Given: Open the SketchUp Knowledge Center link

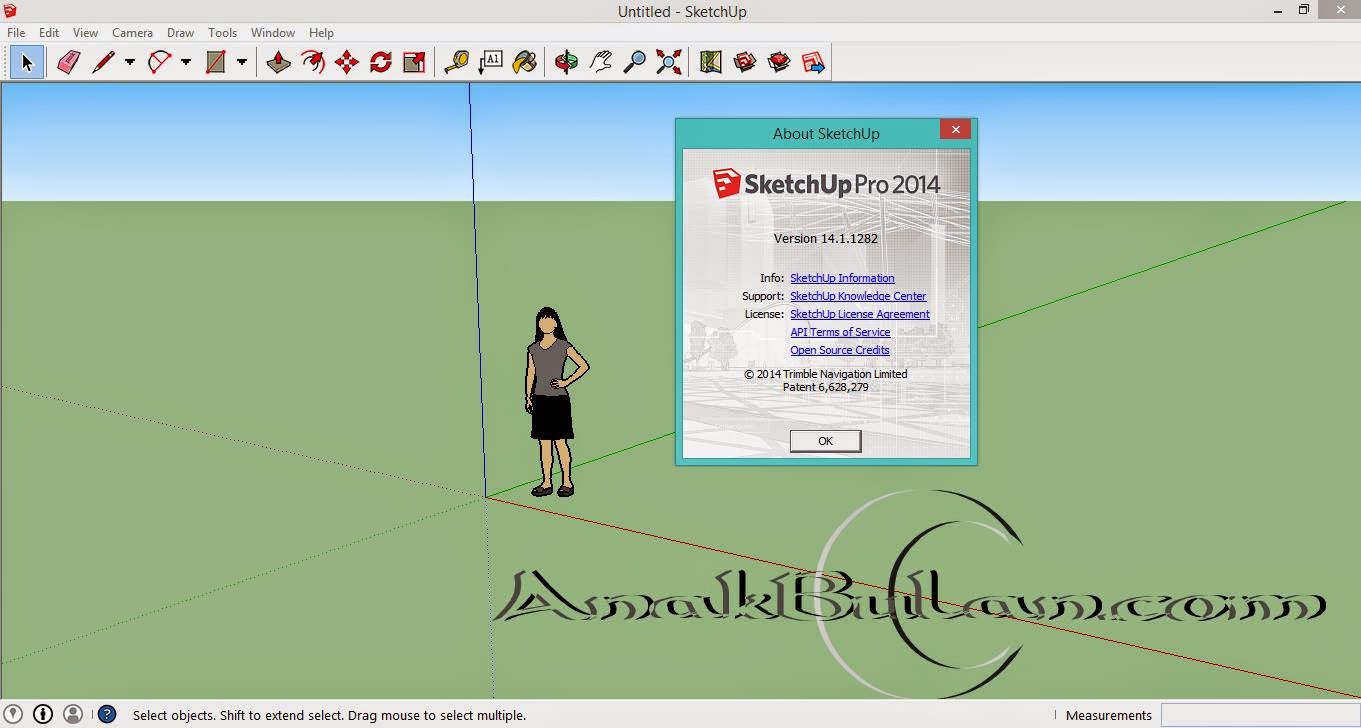Looking at the screenshot, I should (x=858, y=296).
